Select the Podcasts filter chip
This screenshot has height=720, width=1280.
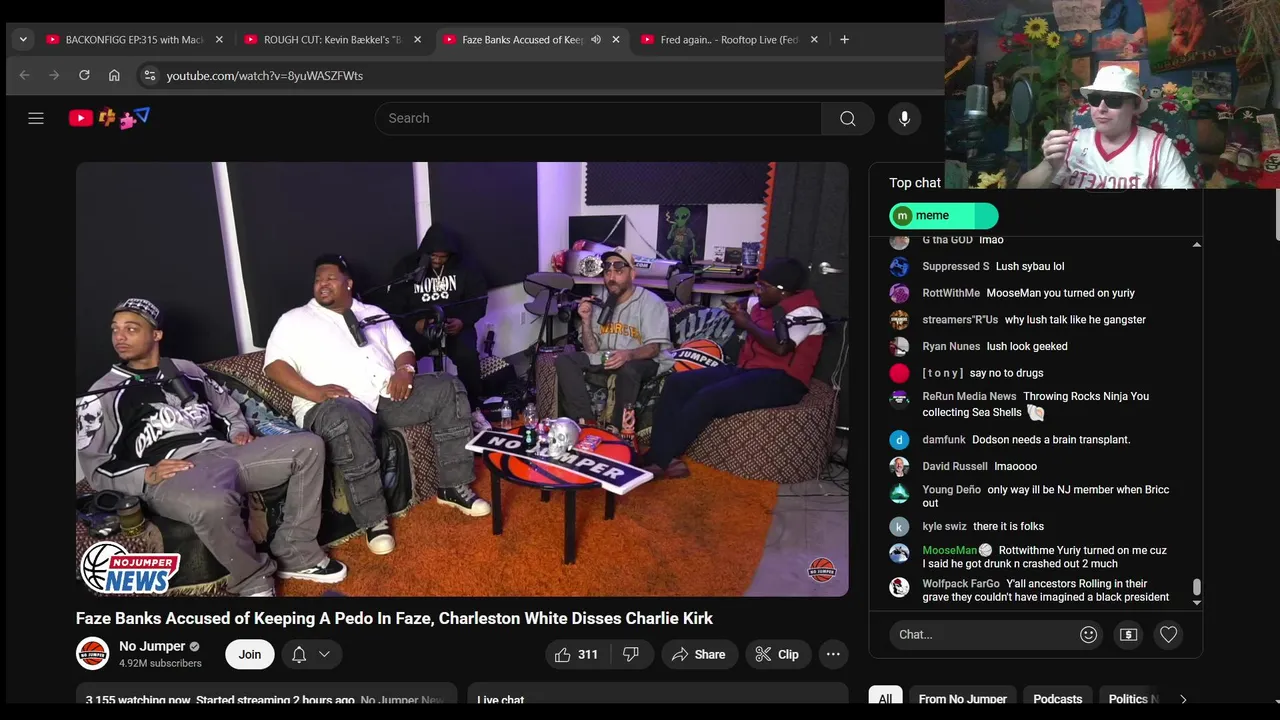pos(1057,699)
